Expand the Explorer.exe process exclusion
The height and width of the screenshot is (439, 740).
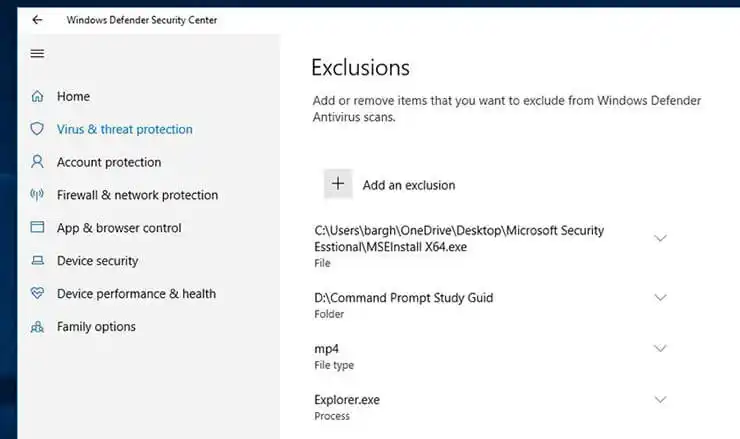[660, 400]
